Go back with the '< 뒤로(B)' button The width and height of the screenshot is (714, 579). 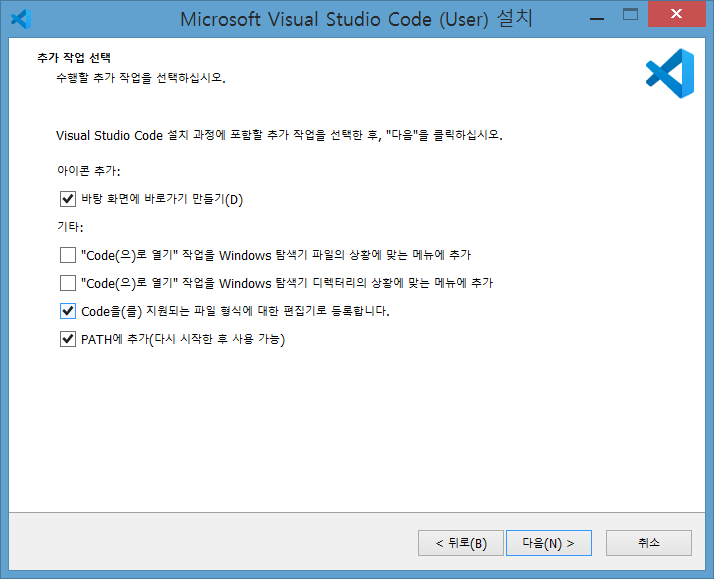pyautogui.click(x=461, y=543)
